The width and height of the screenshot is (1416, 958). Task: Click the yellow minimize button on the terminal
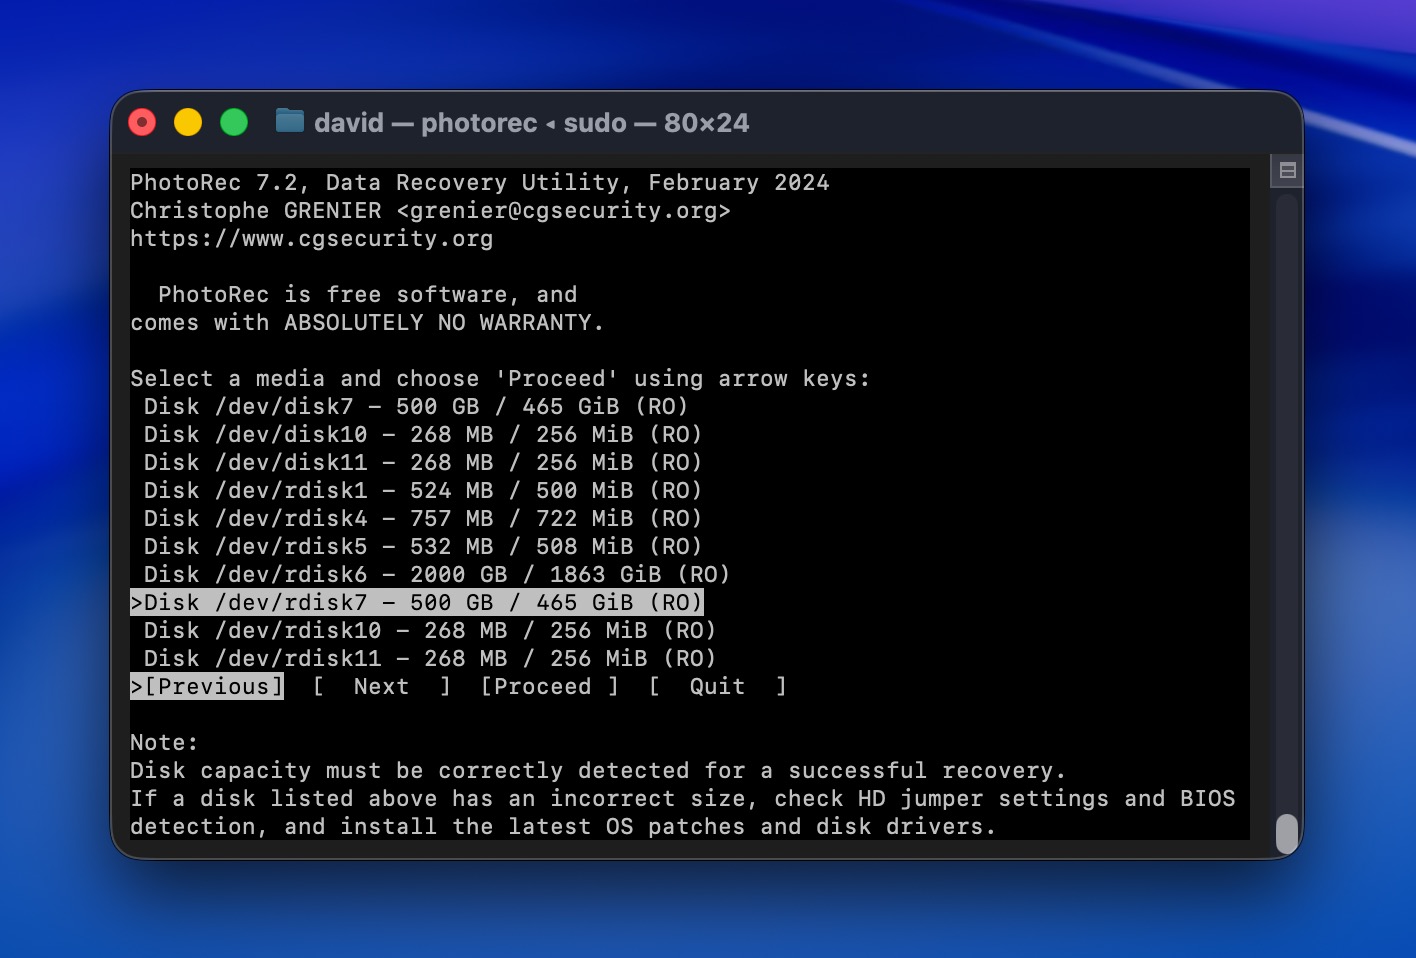(188, 122)
